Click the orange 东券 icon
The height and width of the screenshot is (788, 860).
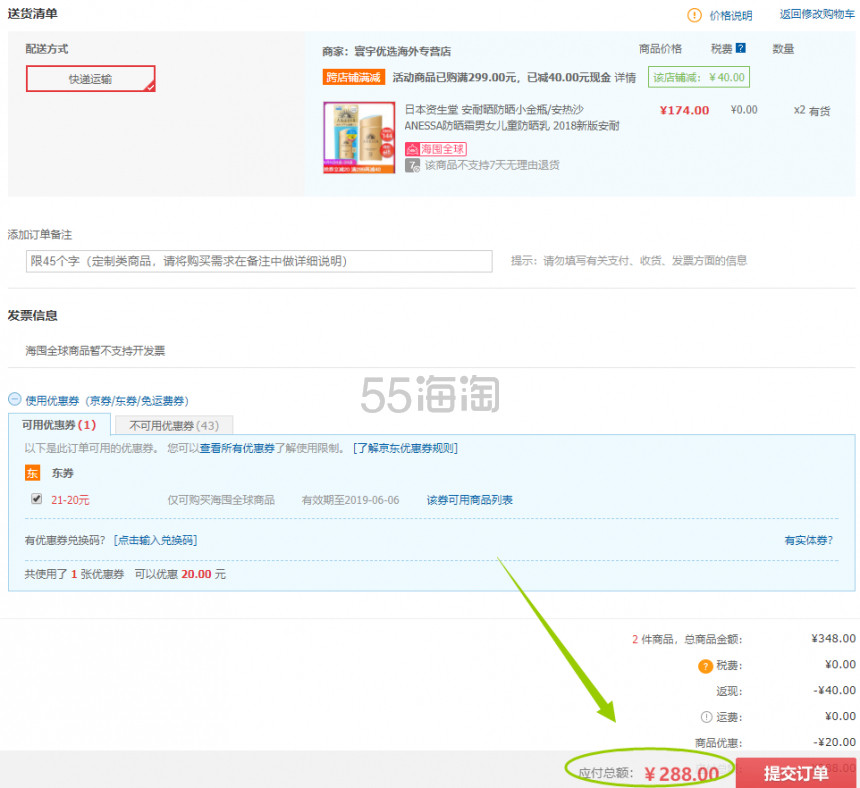(32, 473)
